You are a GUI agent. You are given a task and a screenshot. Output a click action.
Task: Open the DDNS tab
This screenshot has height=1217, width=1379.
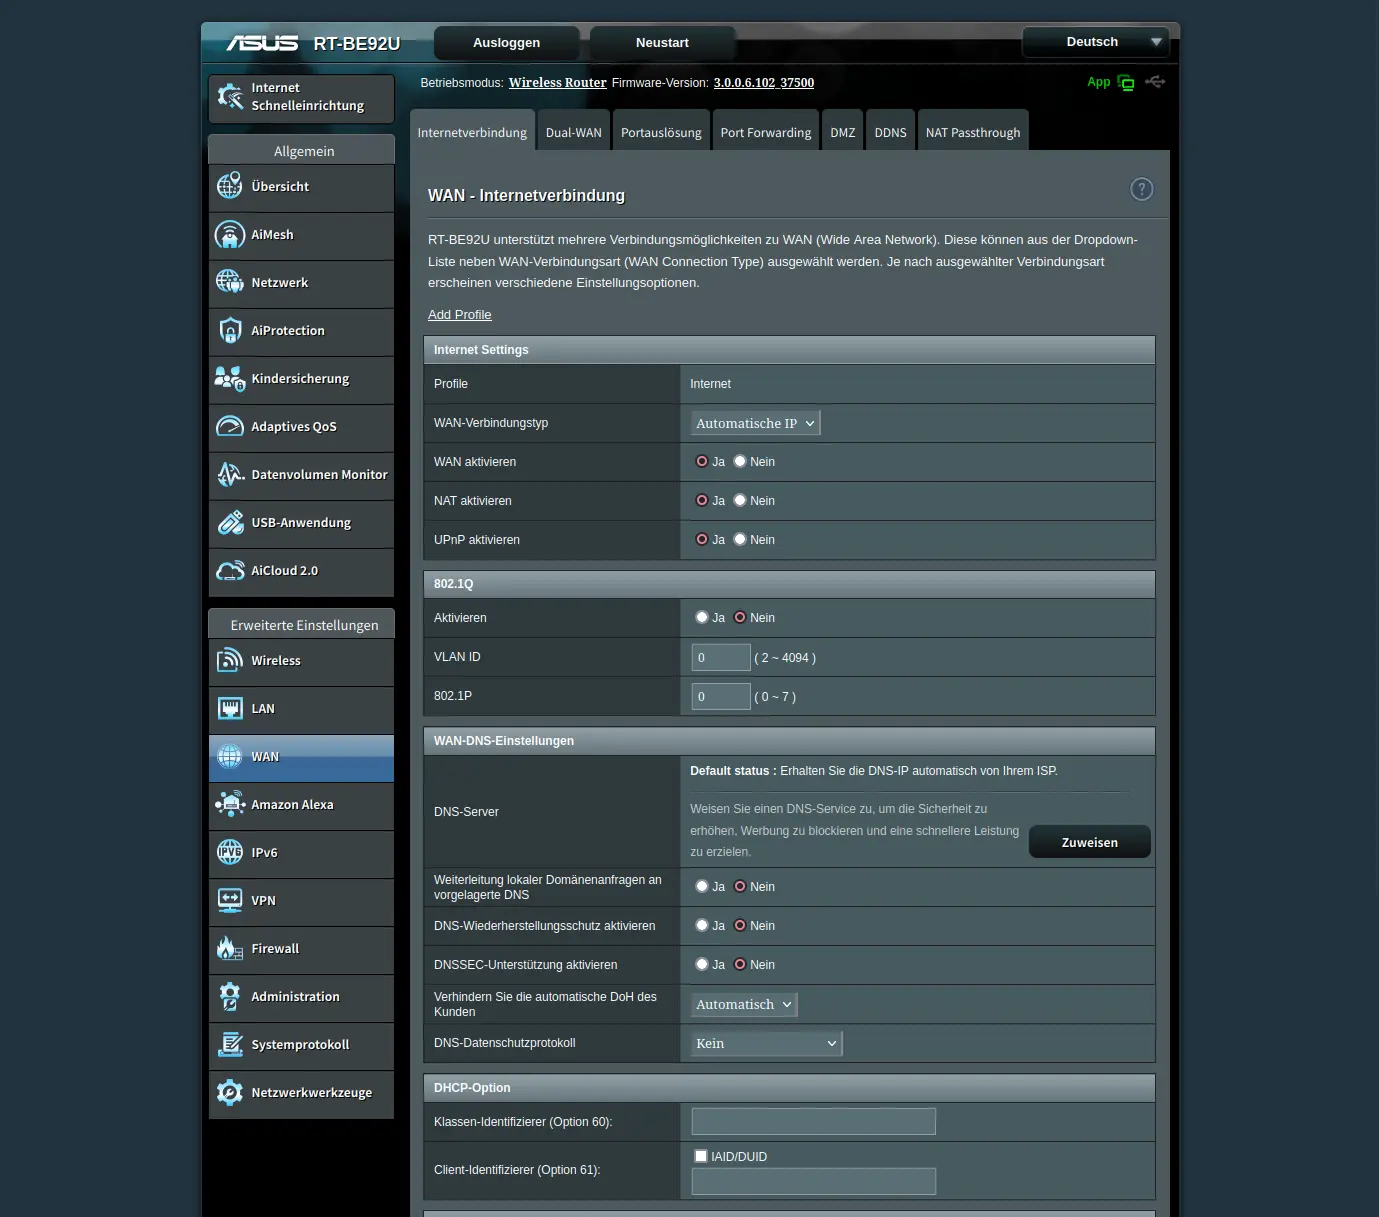890,133
